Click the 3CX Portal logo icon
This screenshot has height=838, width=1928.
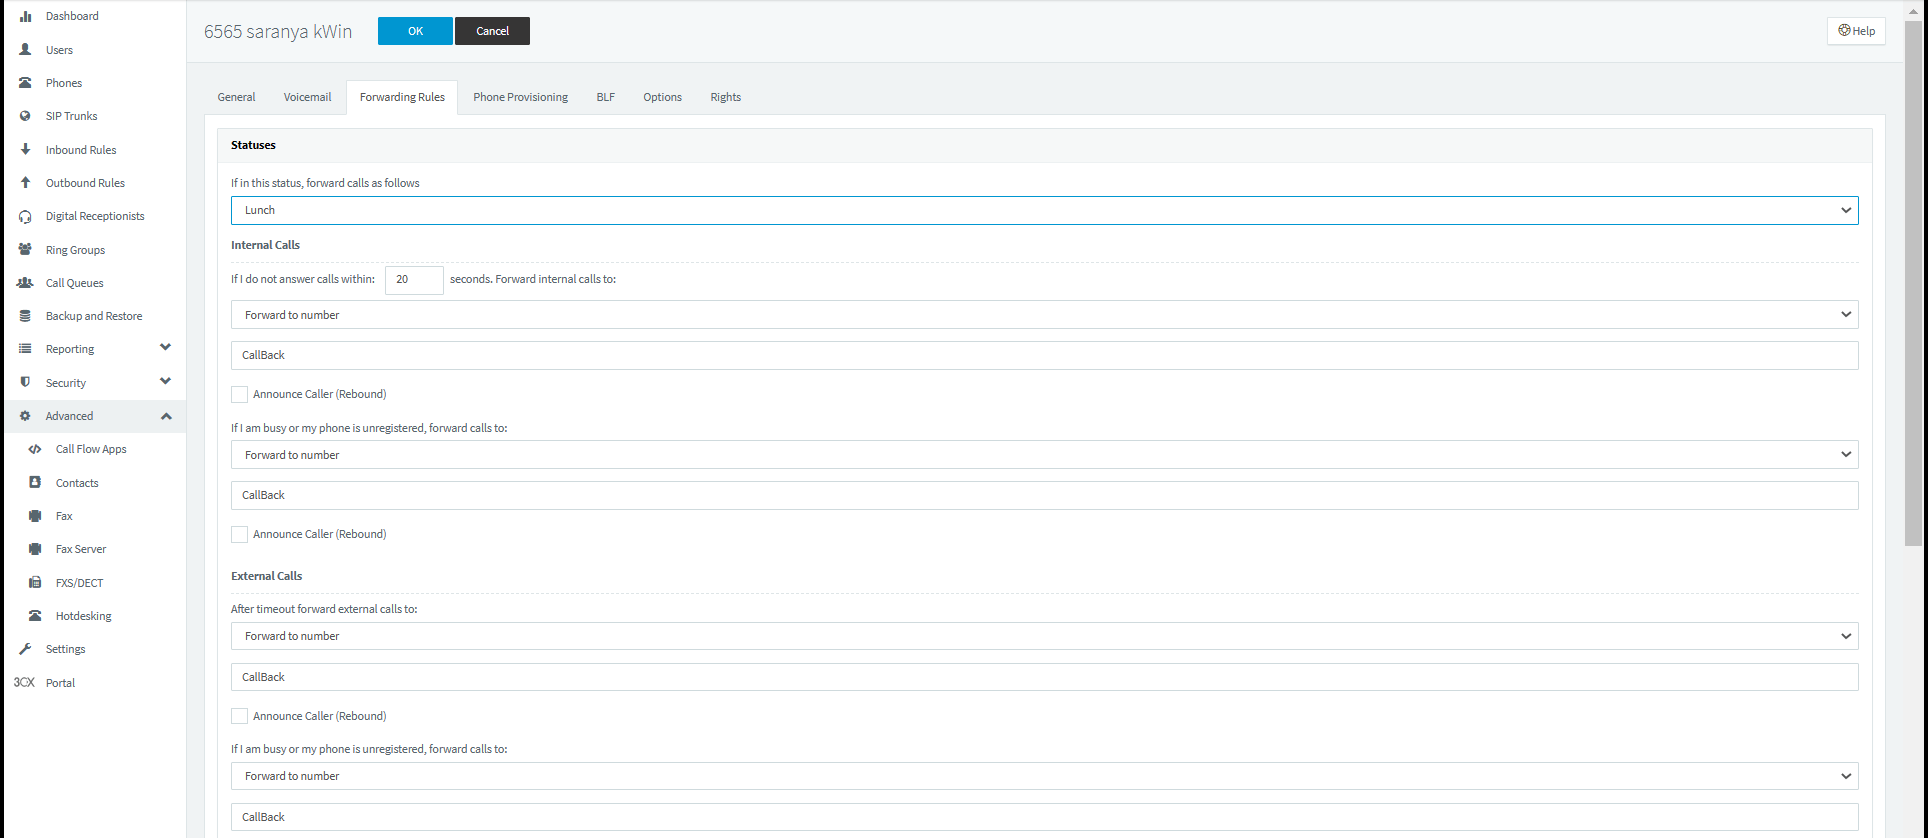click(x=24, y=683)
